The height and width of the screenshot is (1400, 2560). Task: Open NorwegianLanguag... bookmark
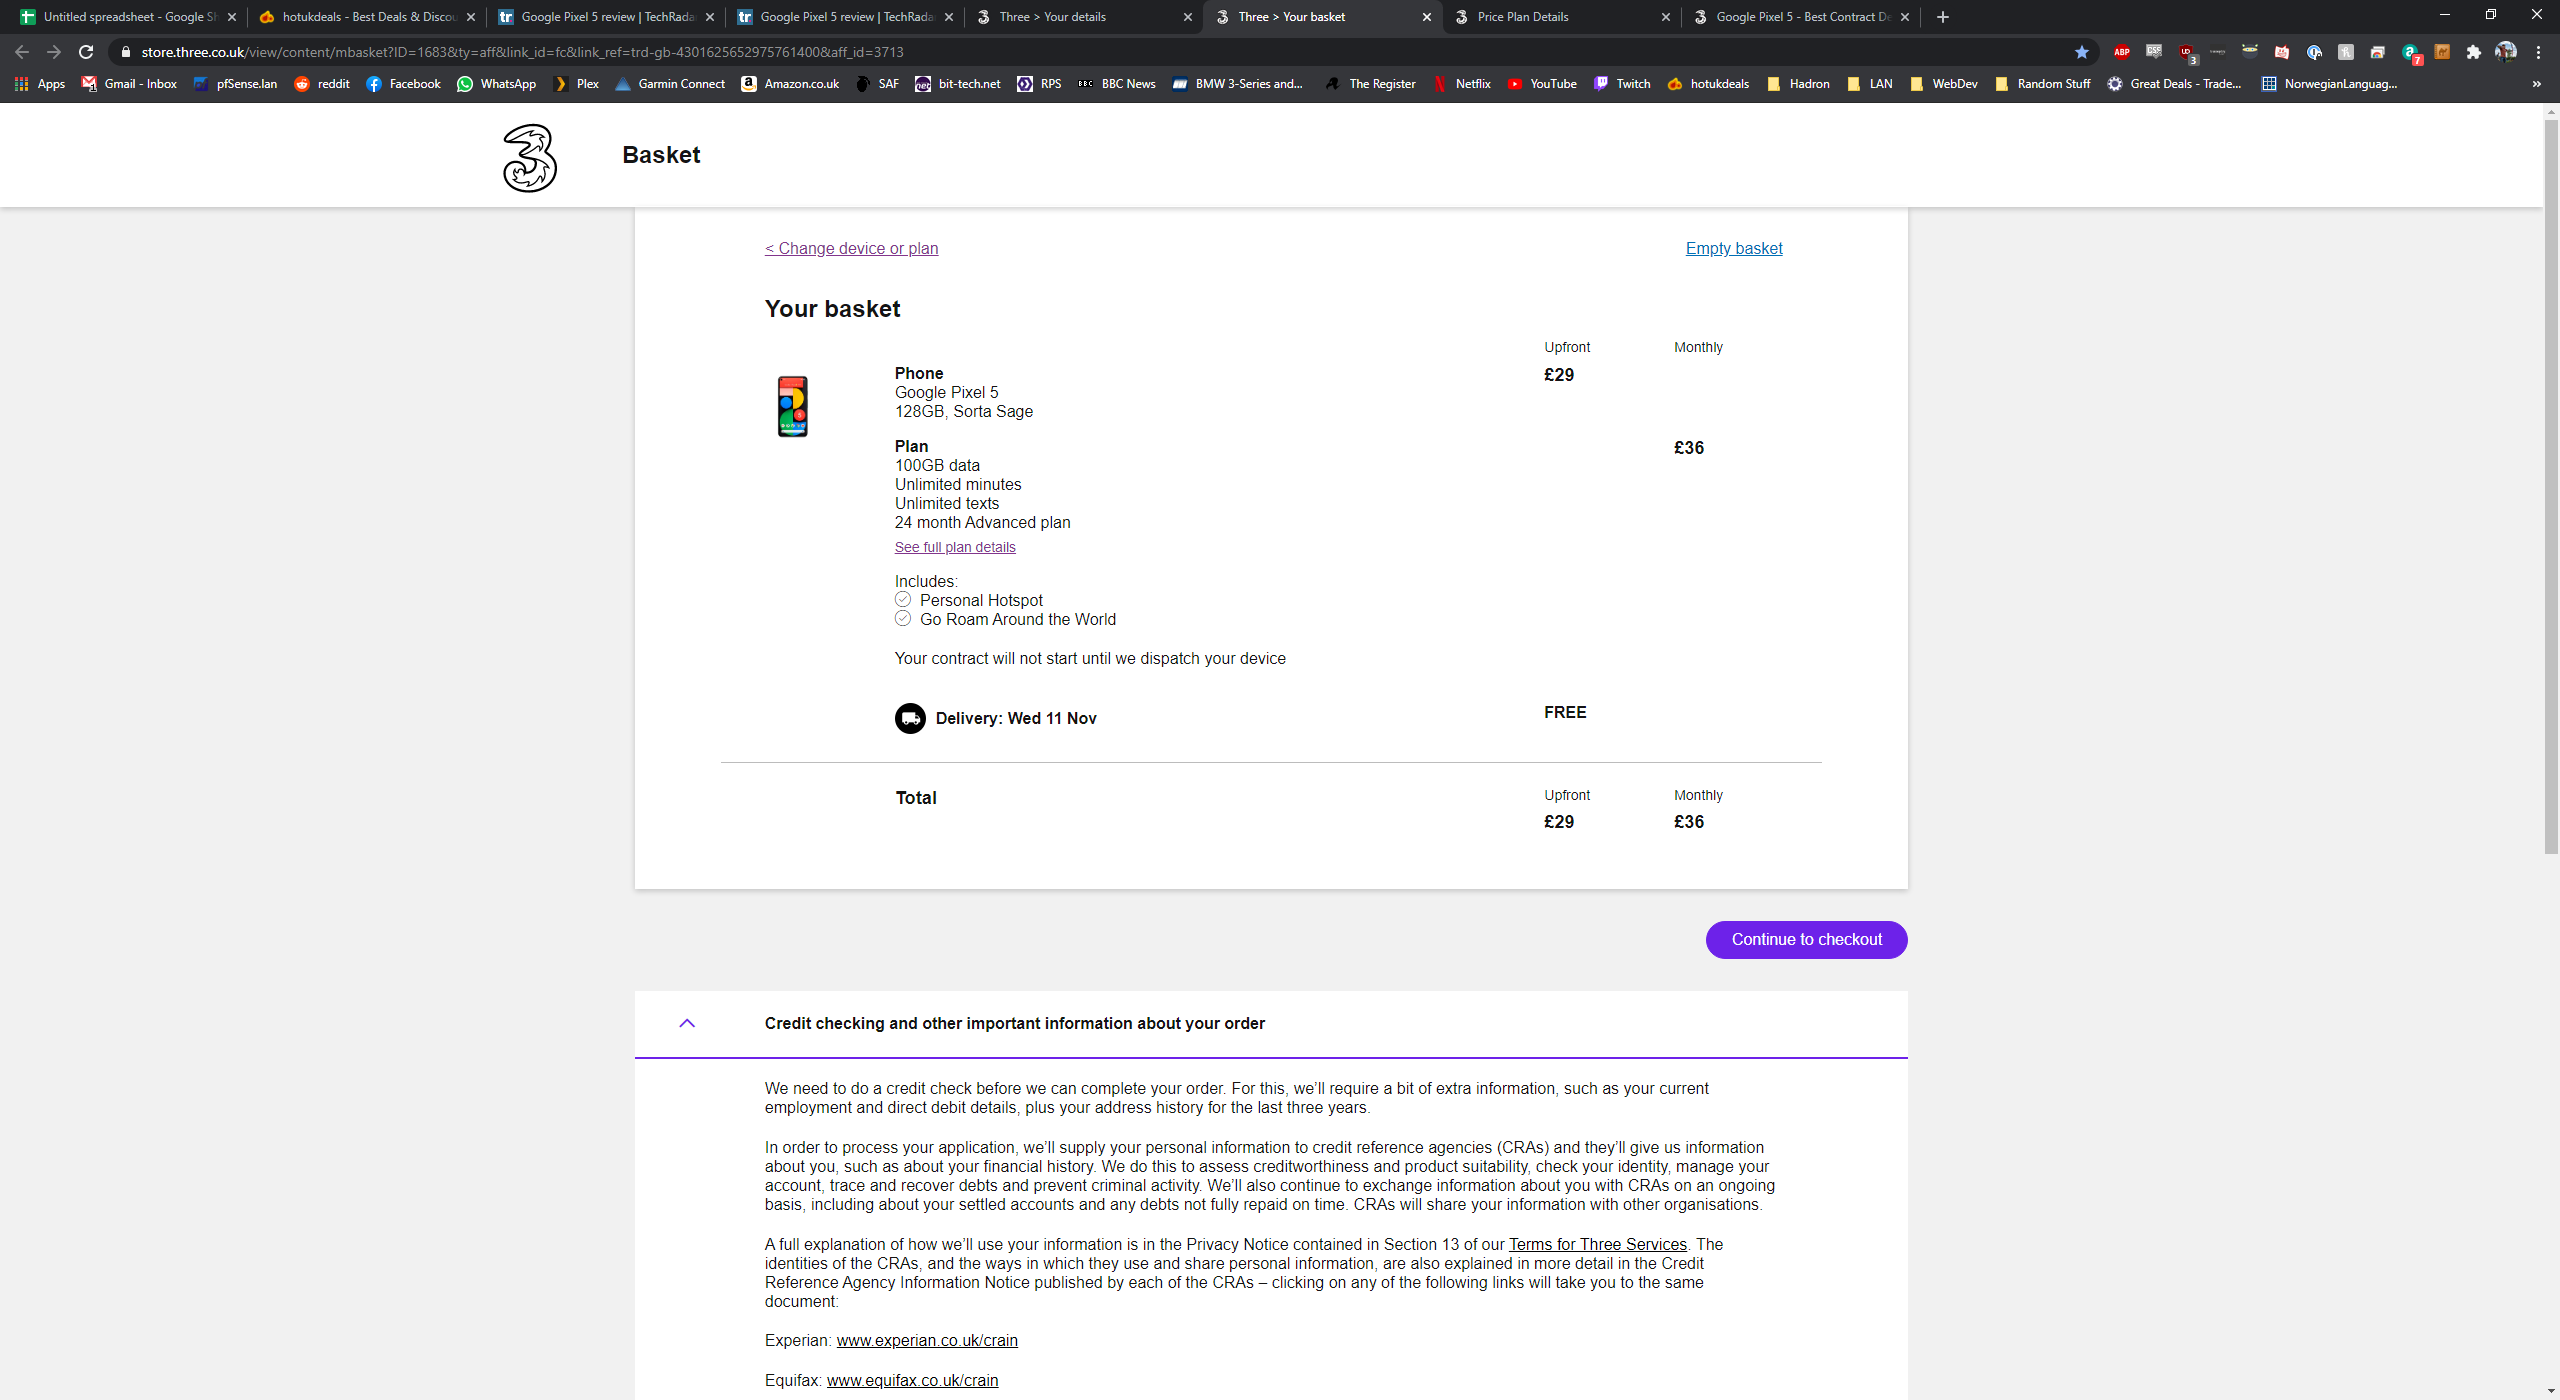point(2330,84)
